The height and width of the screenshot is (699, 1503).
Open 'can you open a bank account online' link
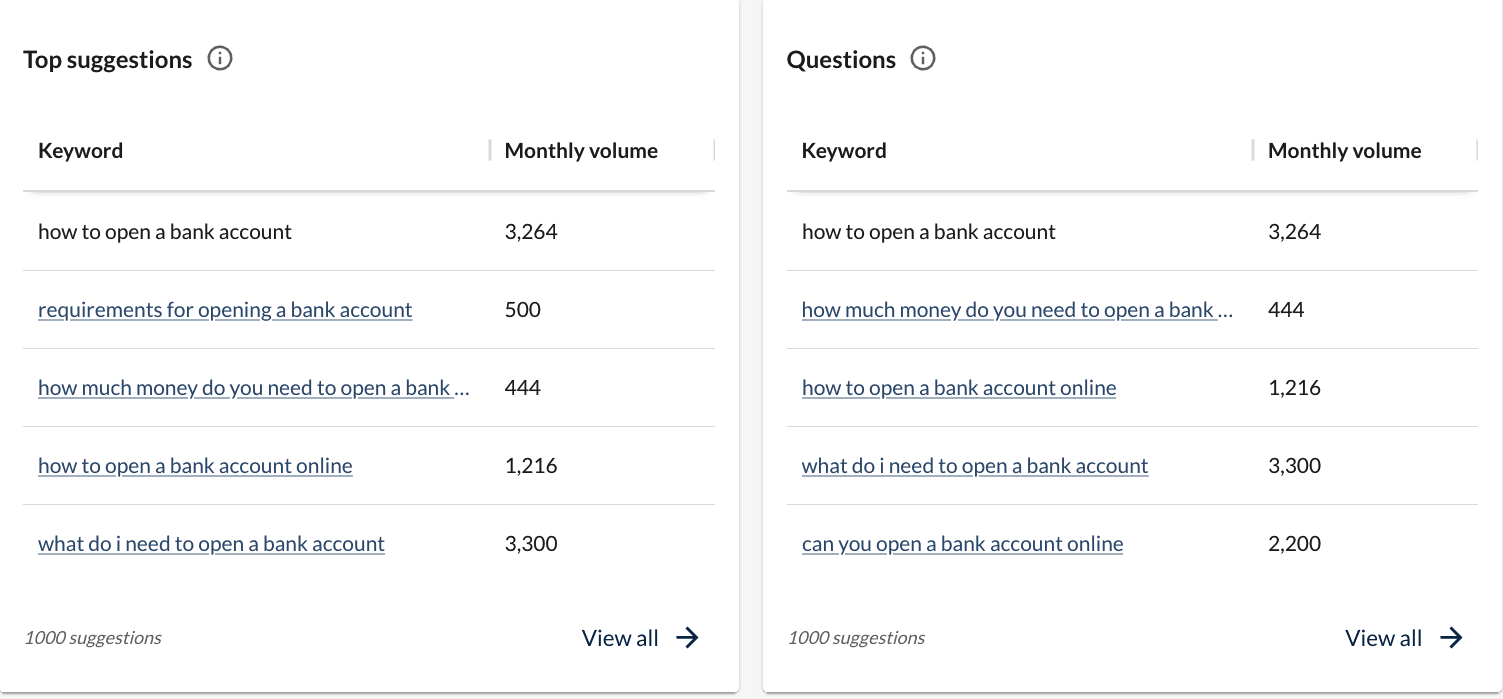tap(962, 544)
